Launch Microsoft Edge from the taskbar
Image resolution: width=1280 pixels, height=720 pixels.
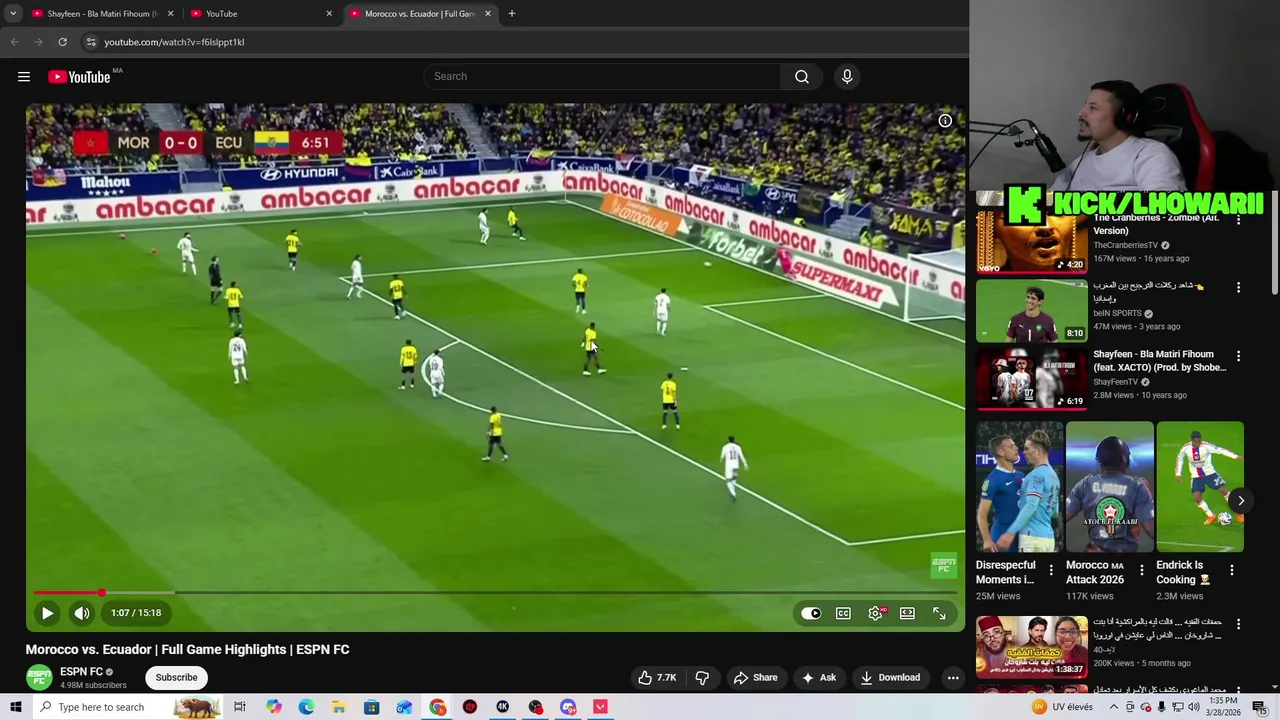coord(306,707)
